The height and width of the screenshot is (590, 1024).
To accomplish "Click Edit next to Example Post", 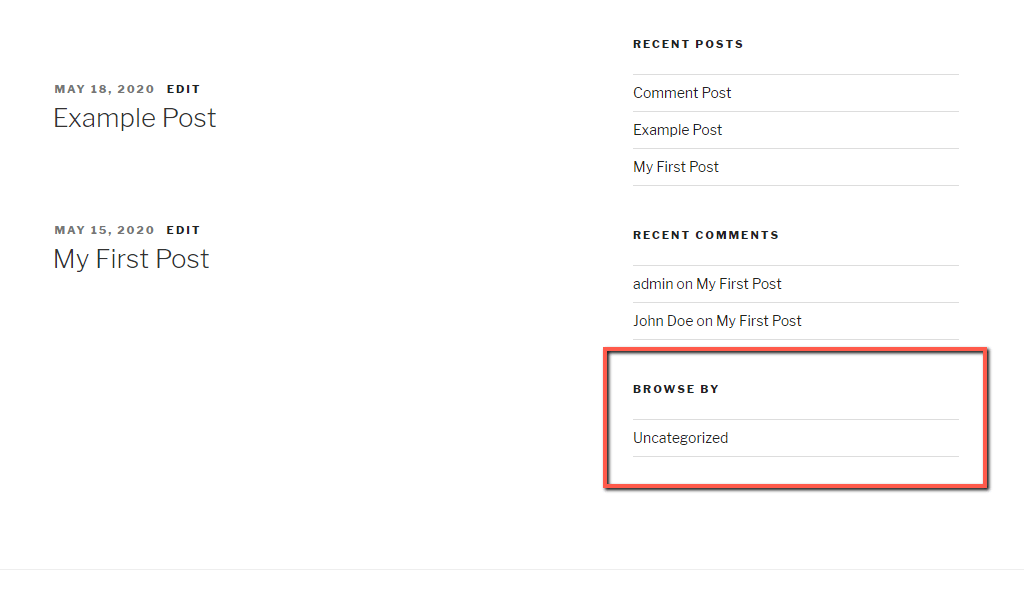I will click(183, 89).
